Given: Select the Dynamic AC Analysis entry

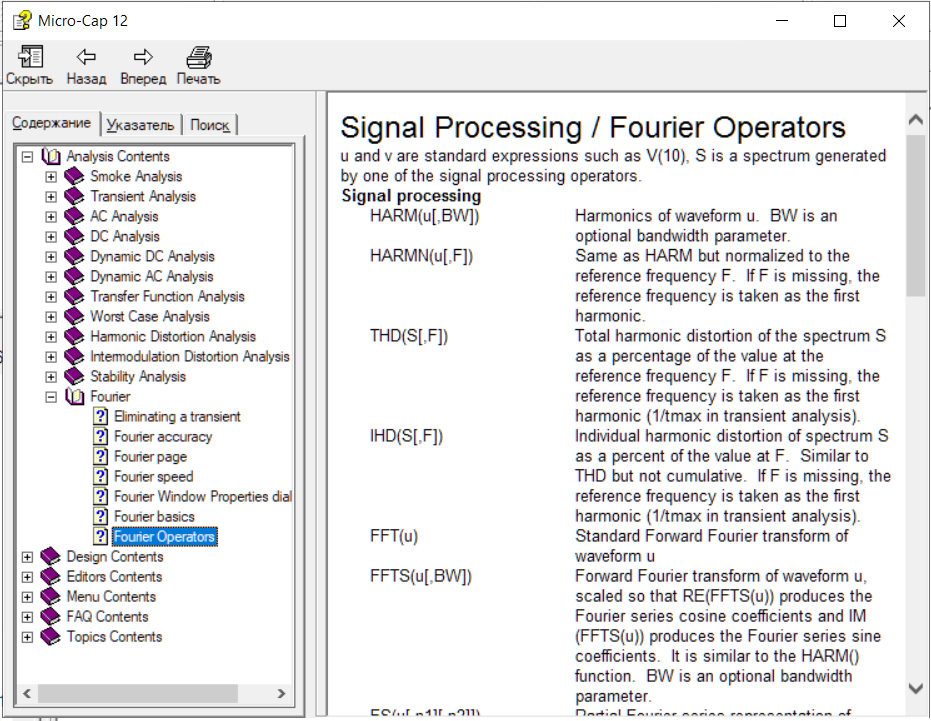Looking at the screenshot, I should [151, 277].
